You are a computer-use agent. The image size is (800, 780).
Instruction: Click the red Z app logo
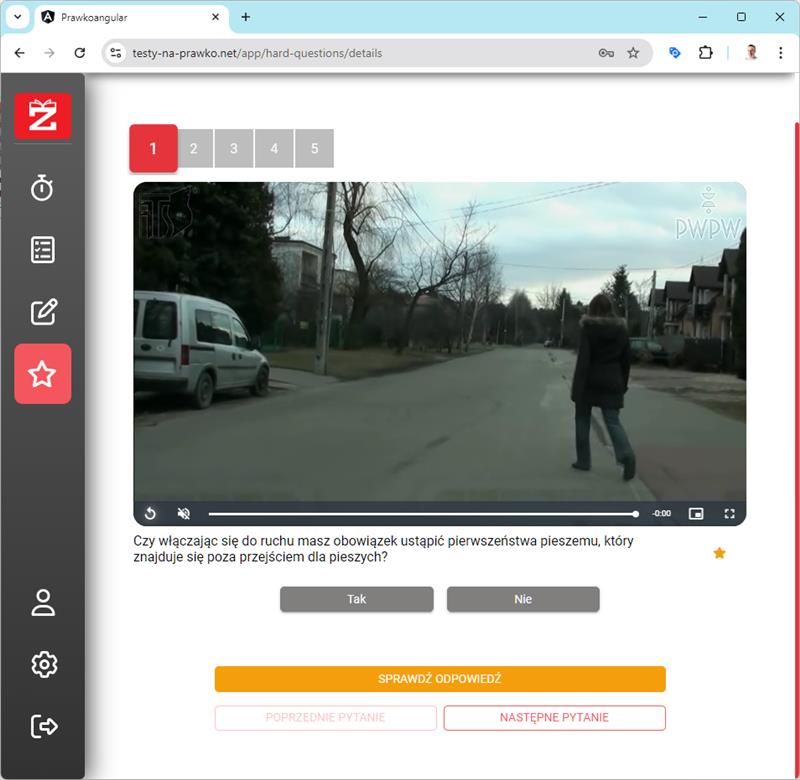[43, 116]
